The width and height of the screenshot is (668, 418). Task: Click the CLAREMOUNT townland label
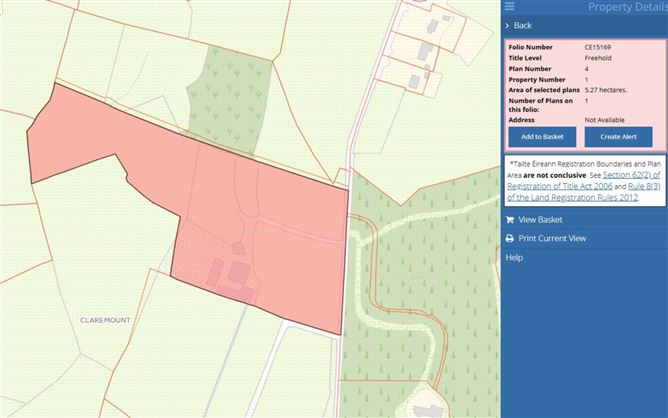[x=105, y=320]
